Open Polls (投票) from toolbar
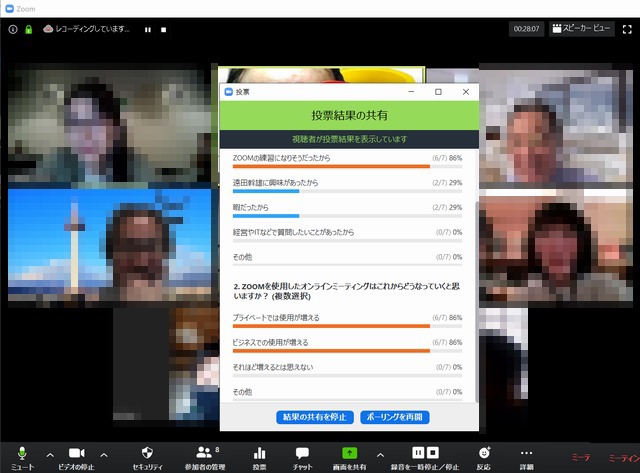Screen dimensions: 640x473 [260, 457]
